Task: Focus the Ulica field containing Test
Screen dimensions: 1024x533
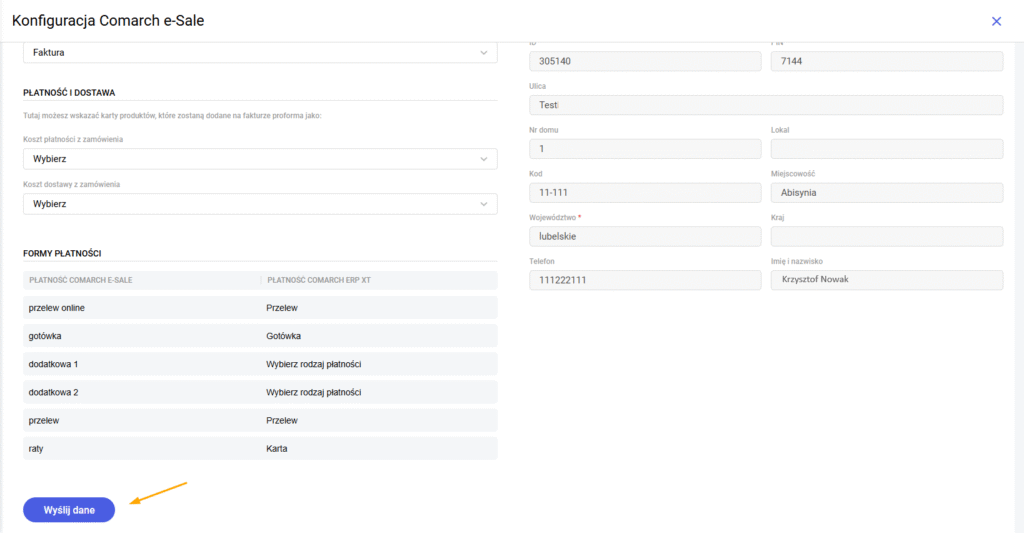Action: click(766, 105)
